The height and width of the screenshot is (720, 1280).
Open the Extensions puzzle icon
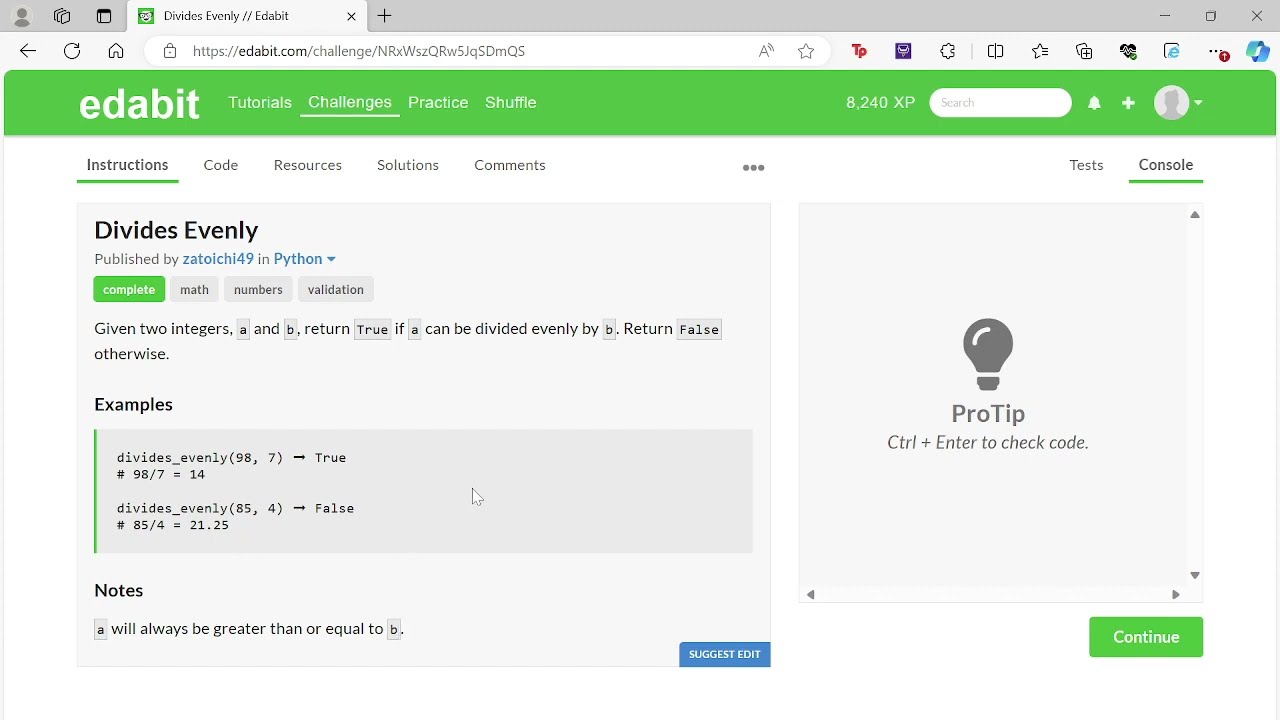point(948,51)
